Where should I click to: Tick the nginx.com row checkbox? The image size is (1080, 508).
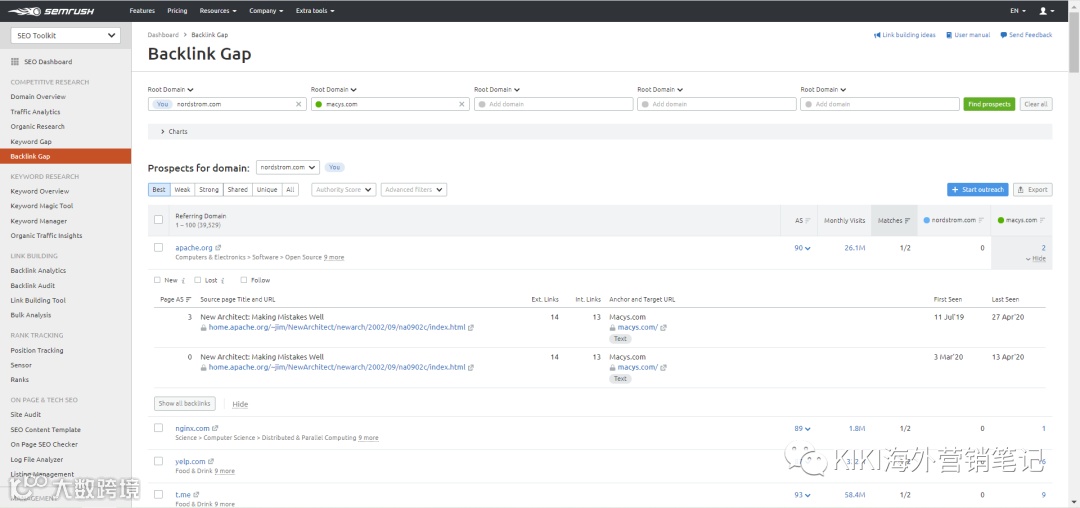(158, 427)
